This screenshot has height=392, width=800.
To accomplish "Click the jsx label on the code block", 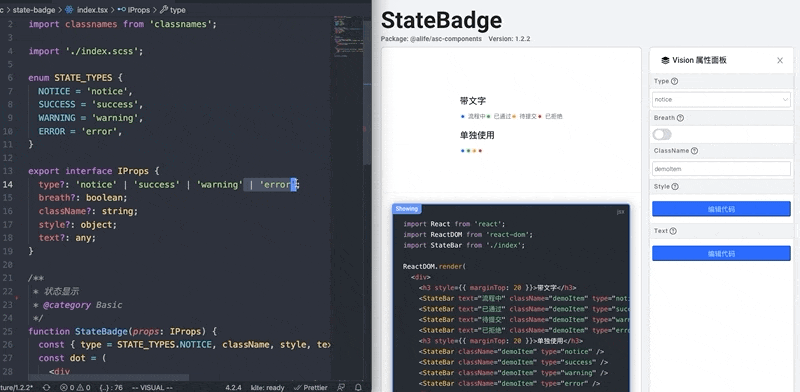I will (620, 211).
